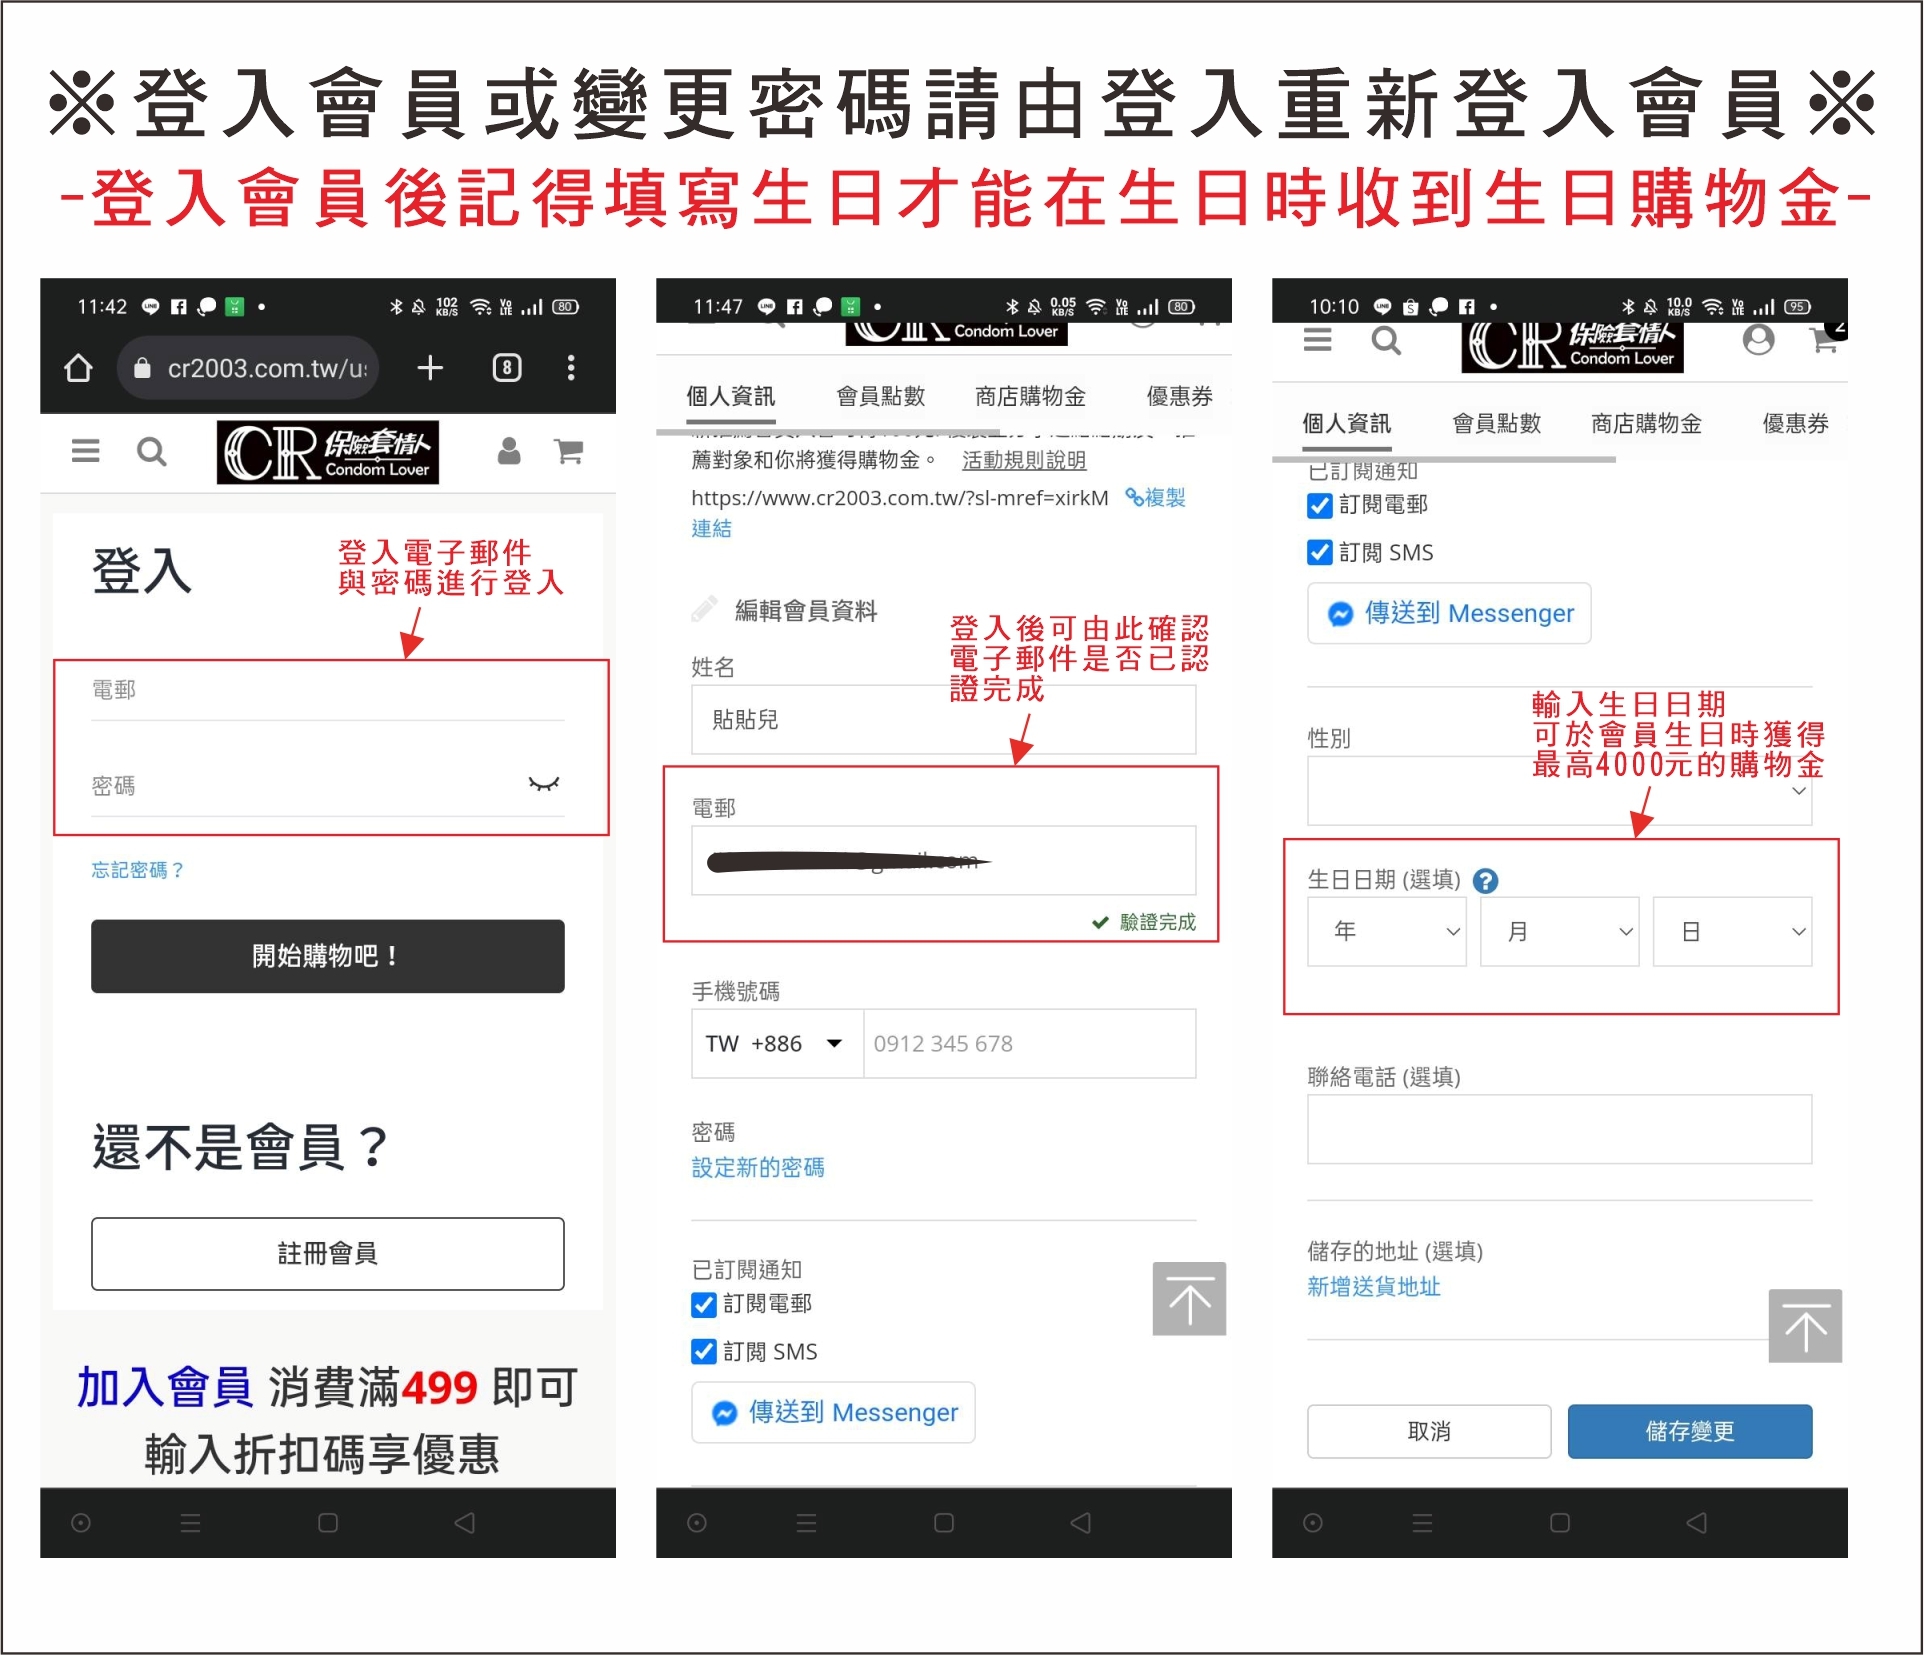Toggle 訂閱 SMS checkbox below 設定新的密碼
The image size is (1924, 1655).
[x=704, y=1352]
